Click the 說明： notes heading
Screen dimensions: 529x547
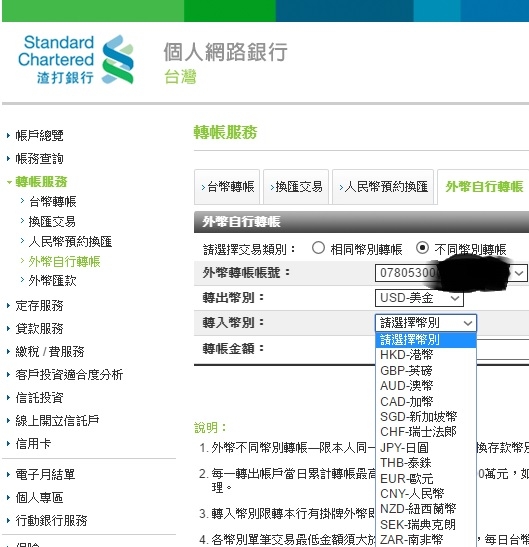(210, 427)
